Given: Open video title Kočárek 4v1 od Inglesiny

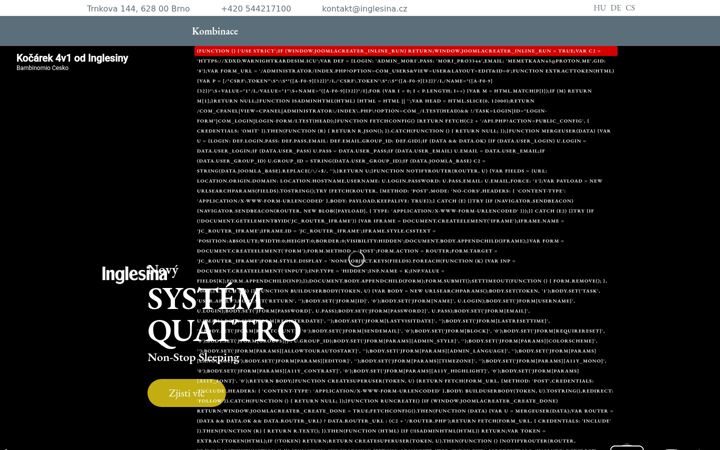Looking at the screenshot, I should (72, 58).
